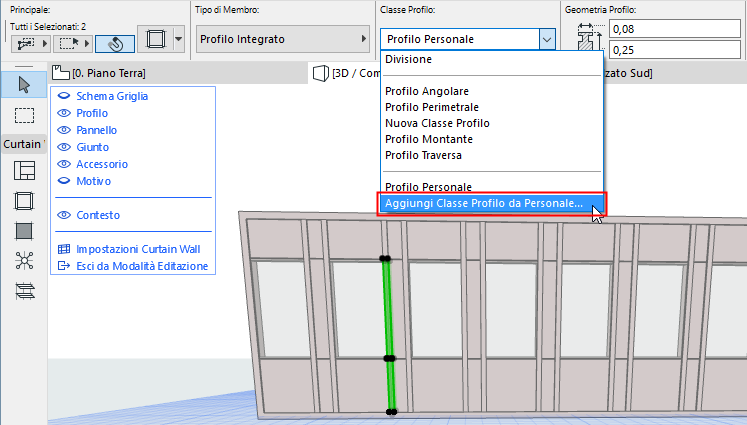This screenshot has height=425, width=747.
Task: Select the Marquee tool in the toolbox
Action: point(24,115)
